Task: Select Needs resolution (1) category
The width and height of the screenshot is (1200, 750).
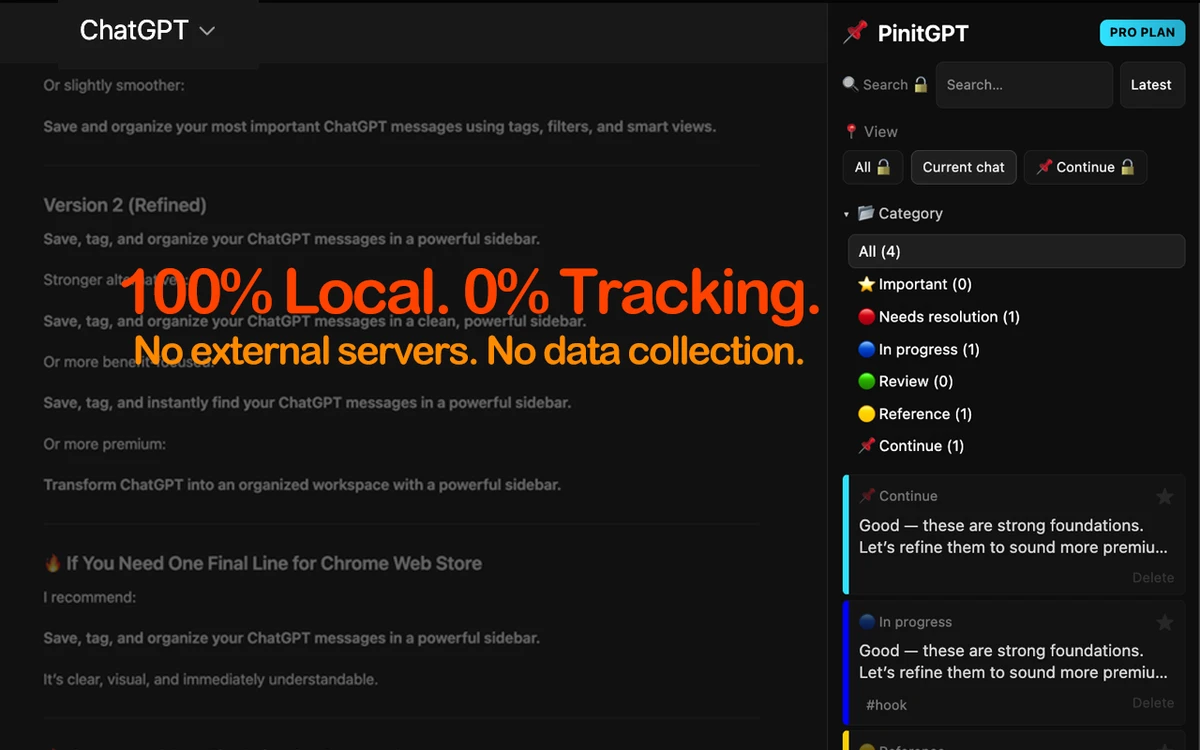Action: pos(1016,317)
